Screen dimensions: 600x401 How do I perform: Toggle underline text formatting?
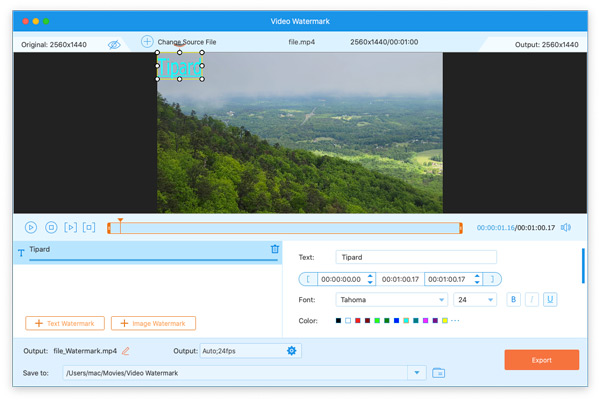(x=551, y=299)
